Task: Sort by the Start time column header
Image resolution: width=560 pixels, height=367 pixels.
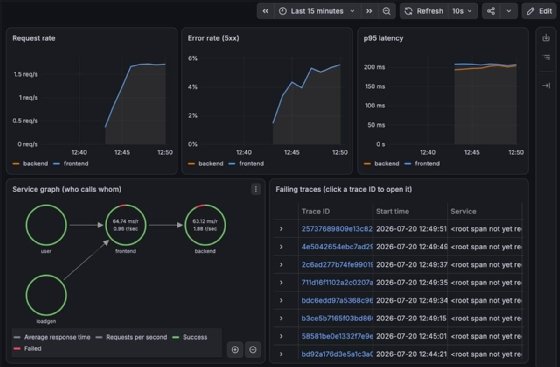Action: pyautogui.click(x=392, y=211)
